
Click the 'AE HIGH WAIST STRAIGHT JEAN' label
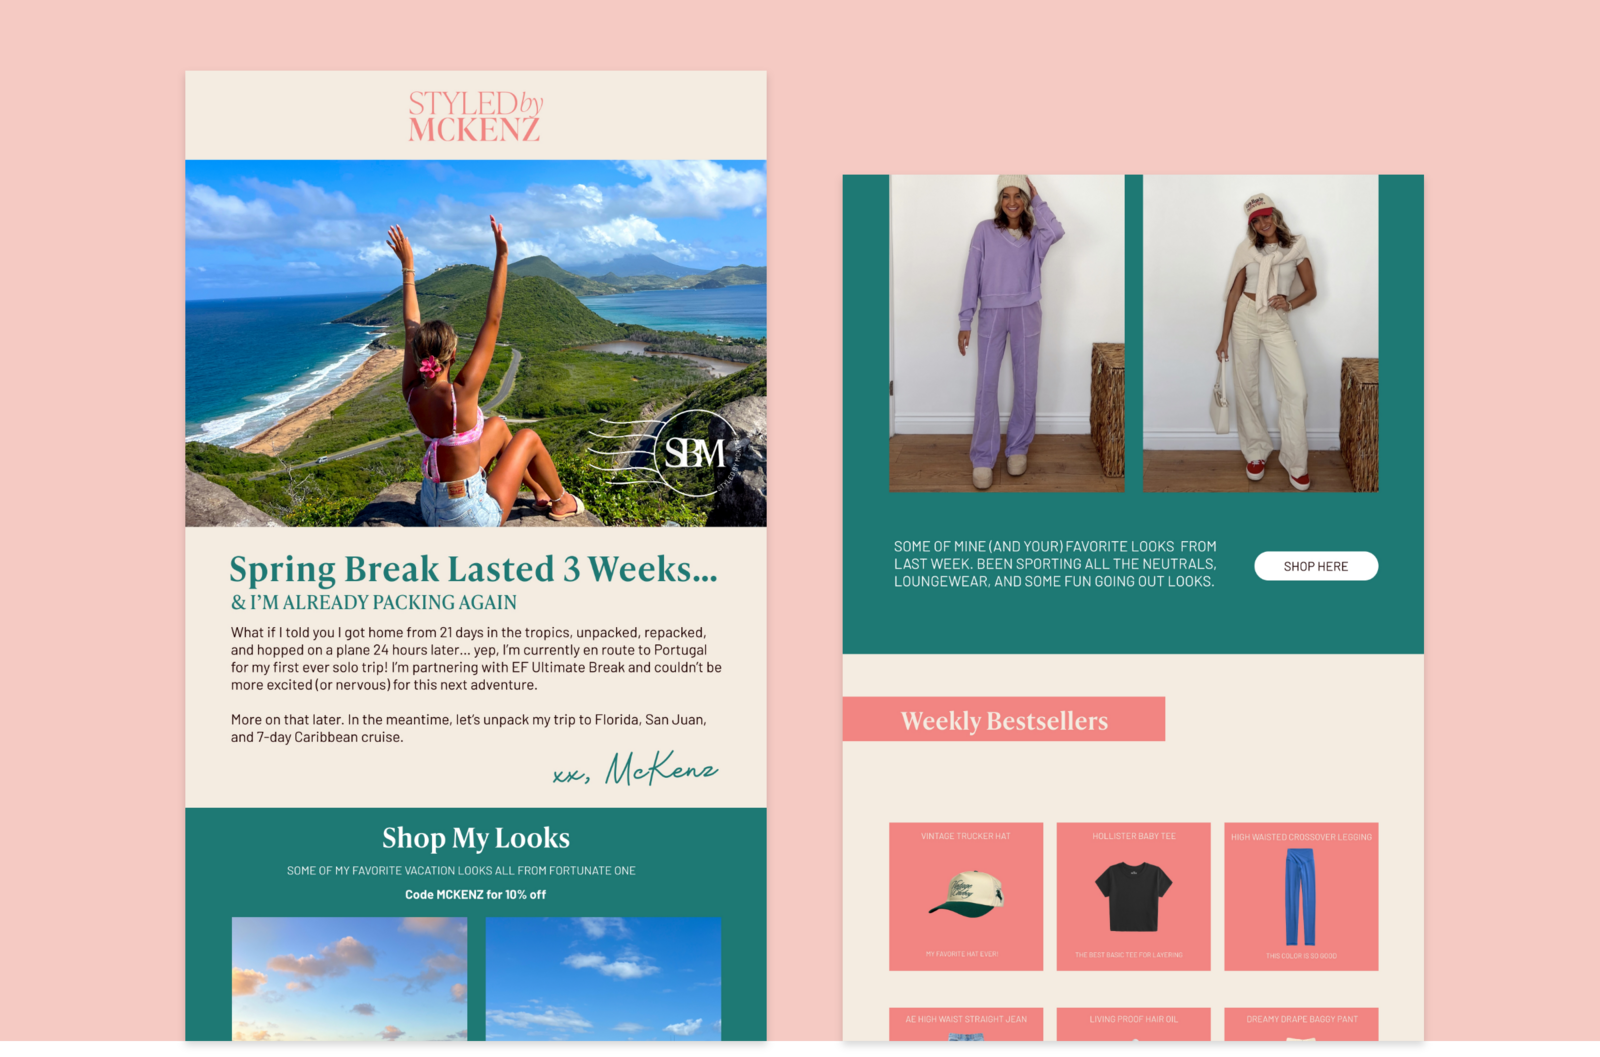(x=966, y=1019)
